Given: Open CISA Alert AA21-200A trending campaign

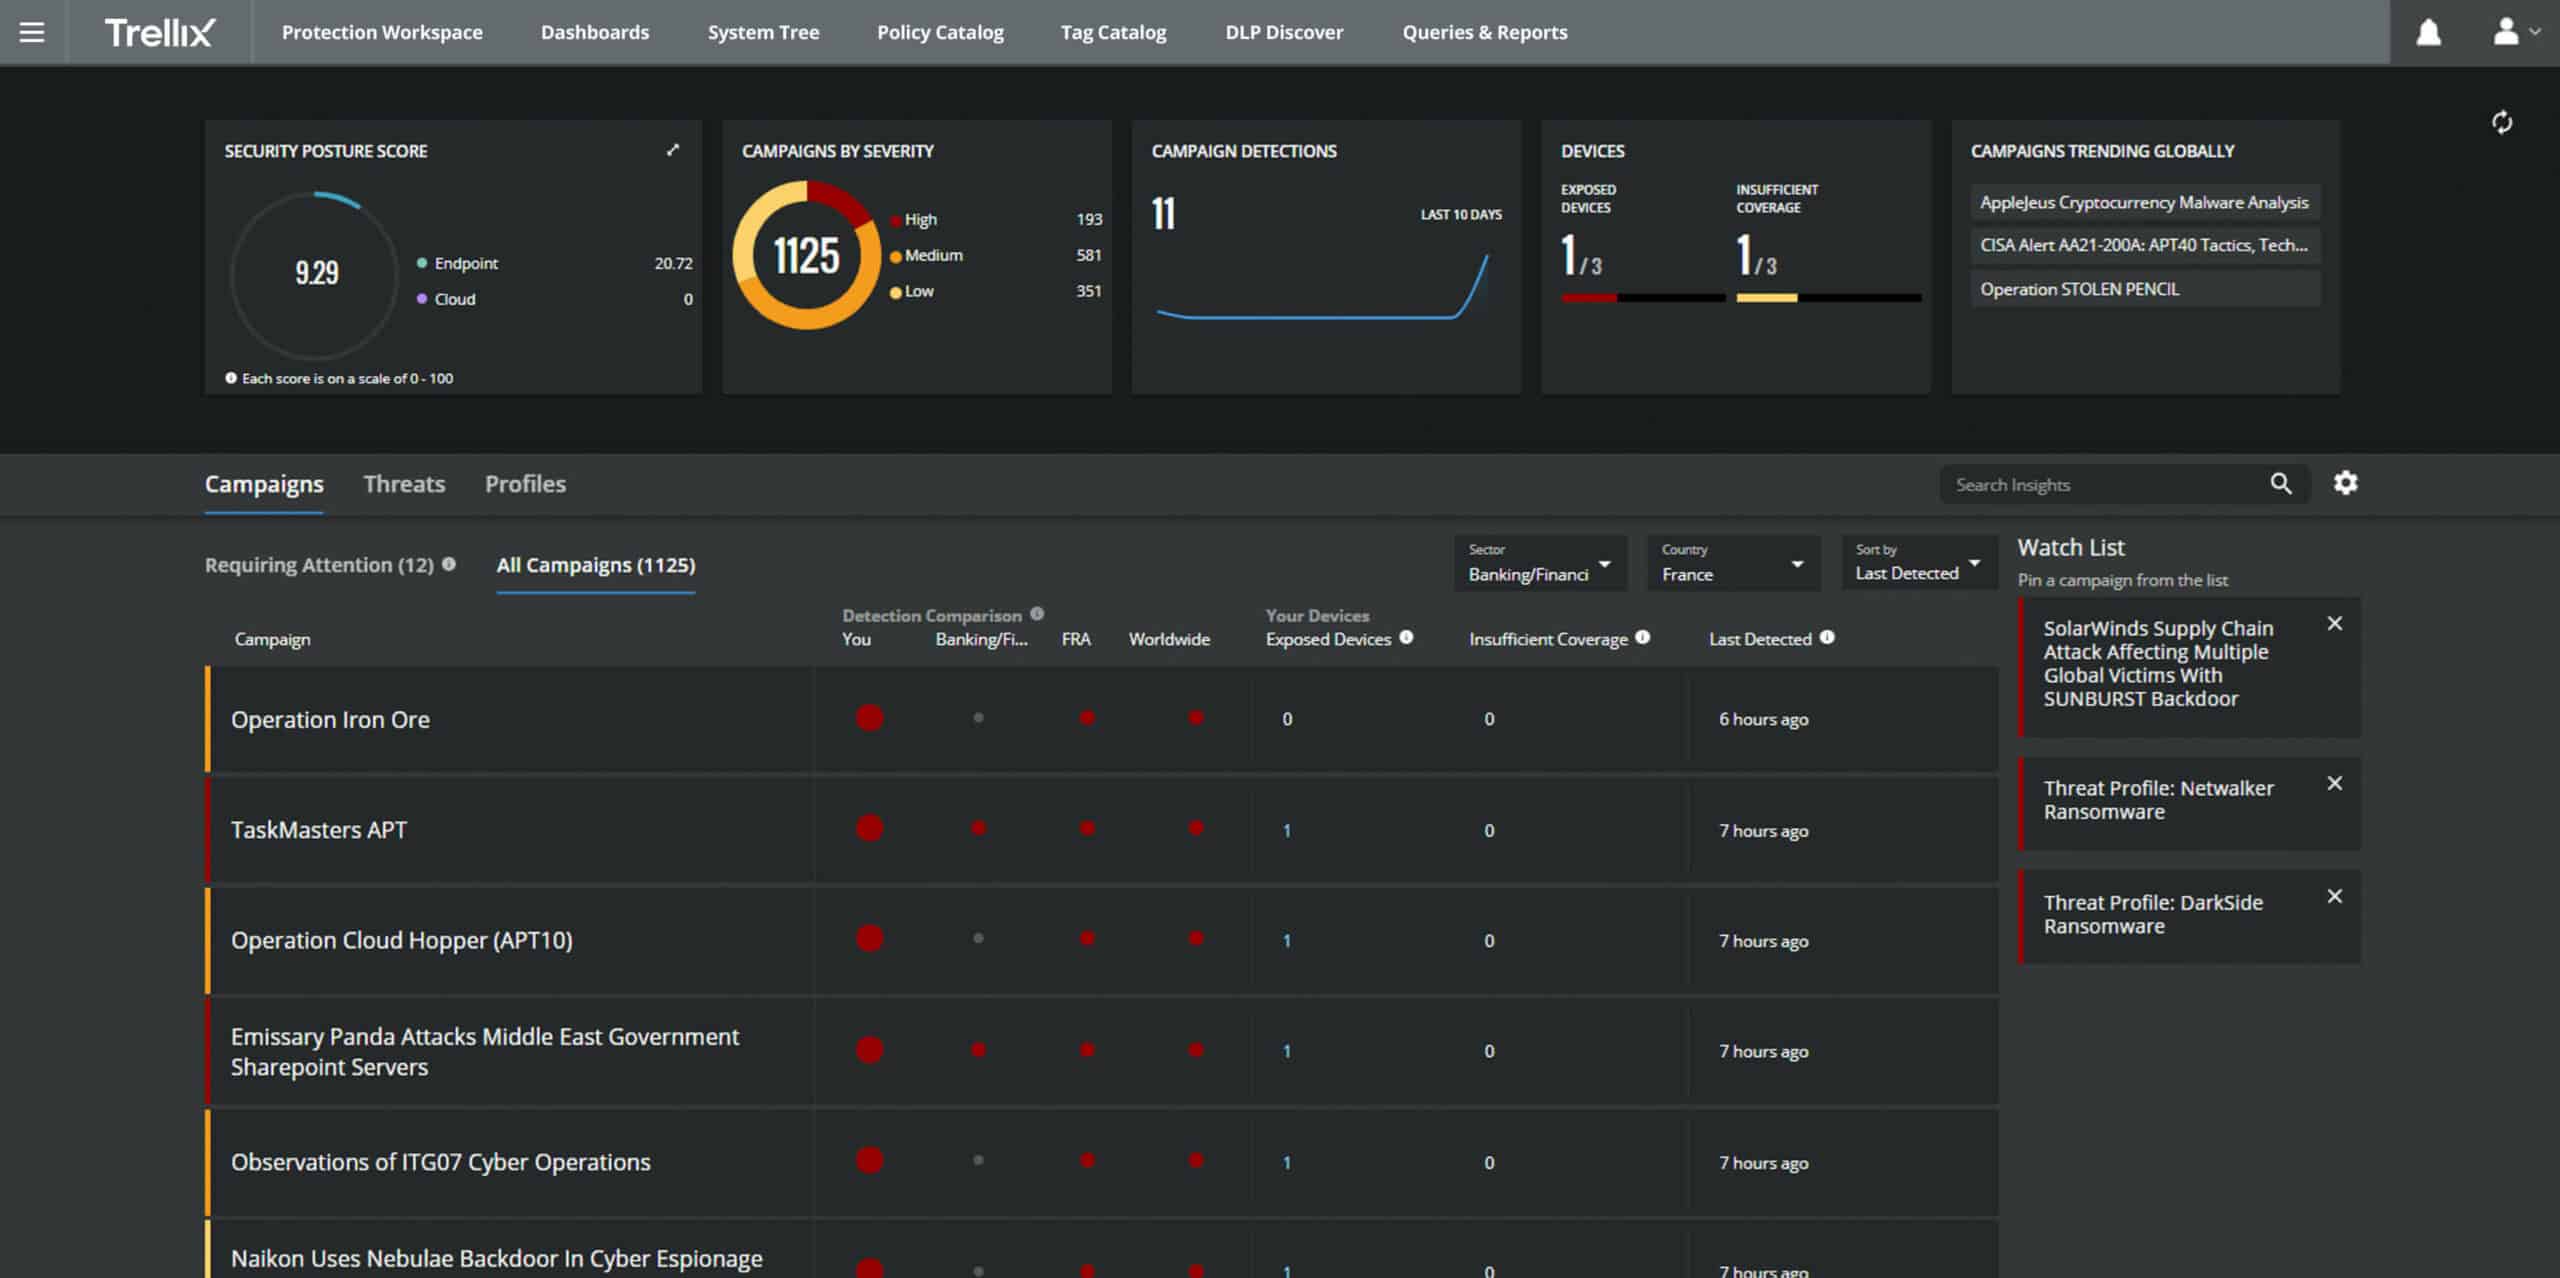Looking at the screenshot, I should click(2145, 245).
